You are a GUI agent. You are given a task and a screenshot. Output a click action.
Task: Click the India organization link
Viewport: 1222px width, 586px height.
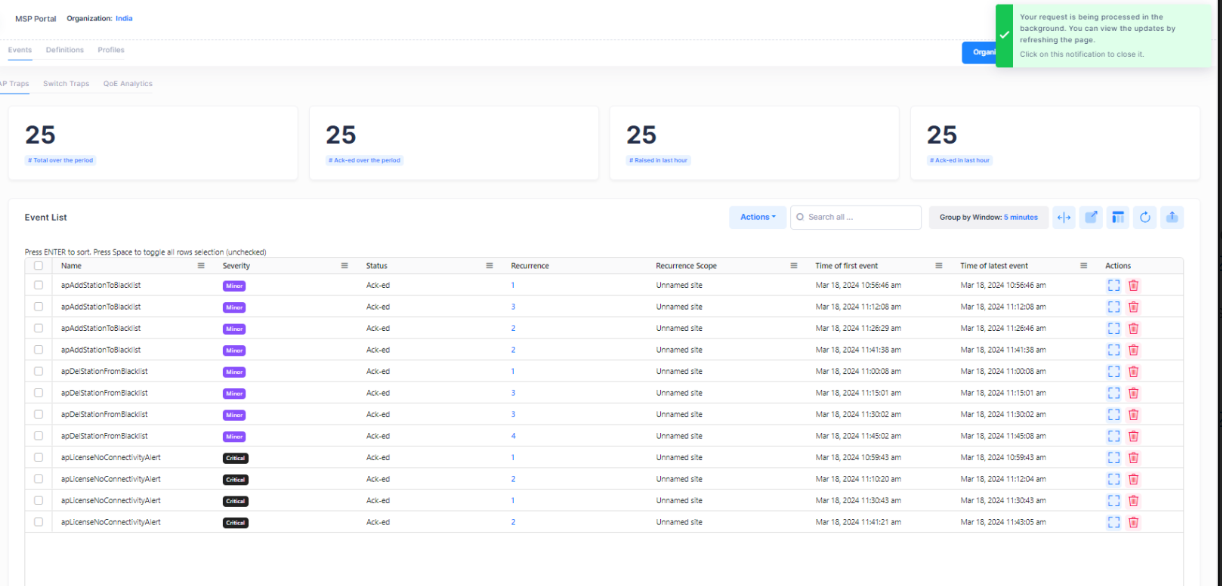point(124,18)
